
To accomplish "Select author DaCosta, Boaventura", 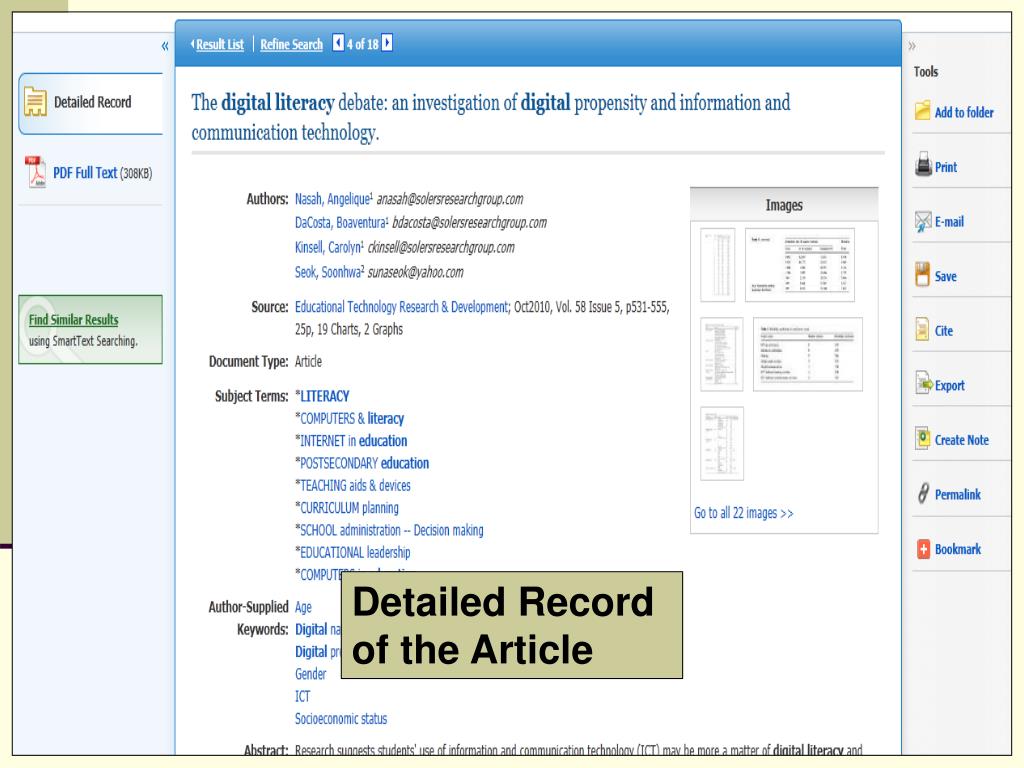I will point(340,223).
